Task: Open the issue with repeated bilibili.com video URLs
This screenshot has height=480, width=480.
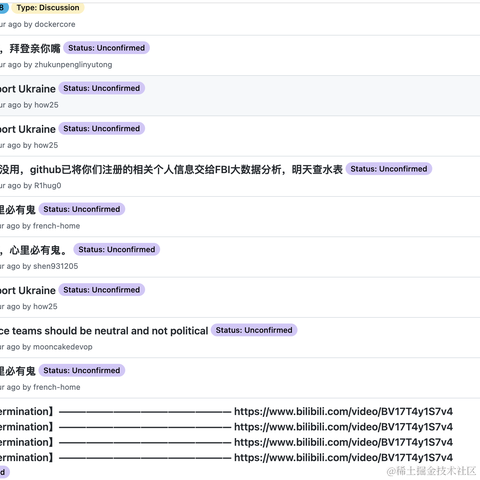Action: [226, 434]
